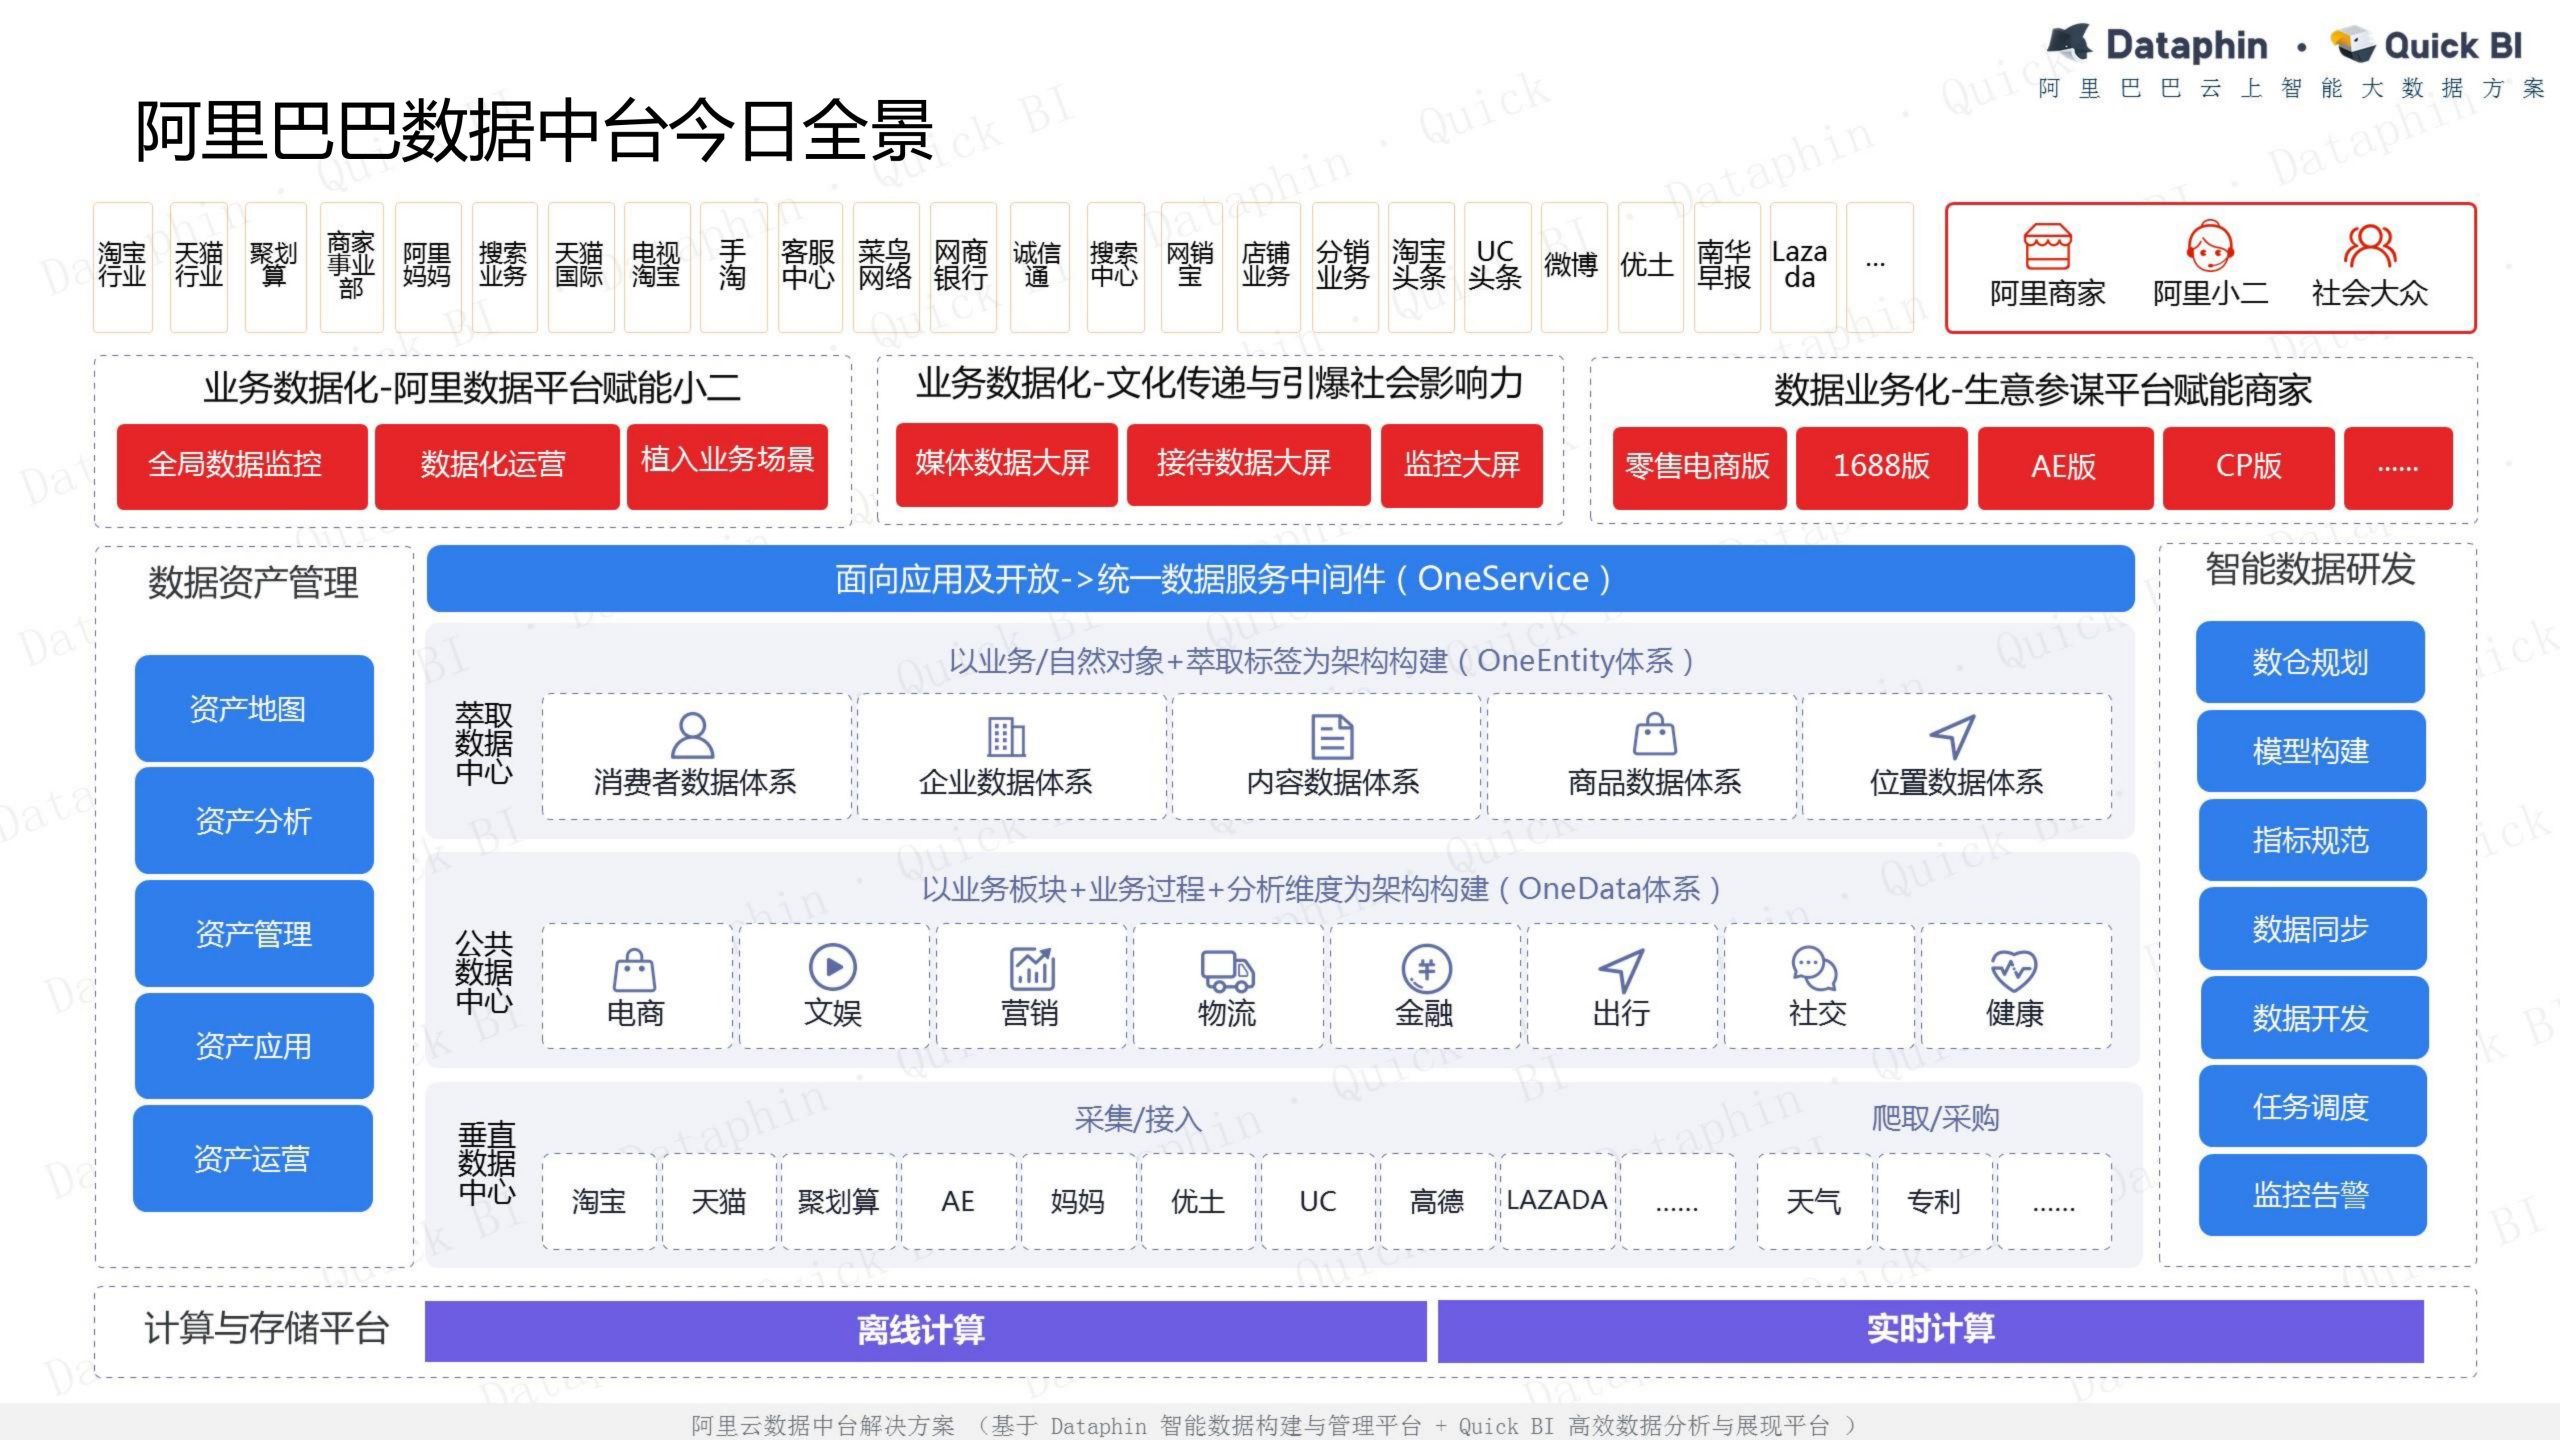Viewport: 2560px width, 1440px height.
Task: Click the 社会大众 people icon
Action: coord(2369,246)
